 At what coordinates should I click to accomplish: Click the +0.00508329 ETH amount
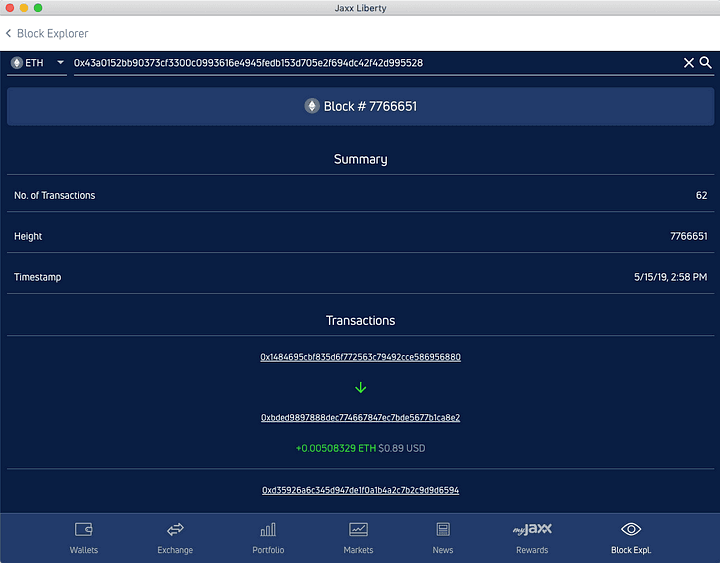pos(336,448)
